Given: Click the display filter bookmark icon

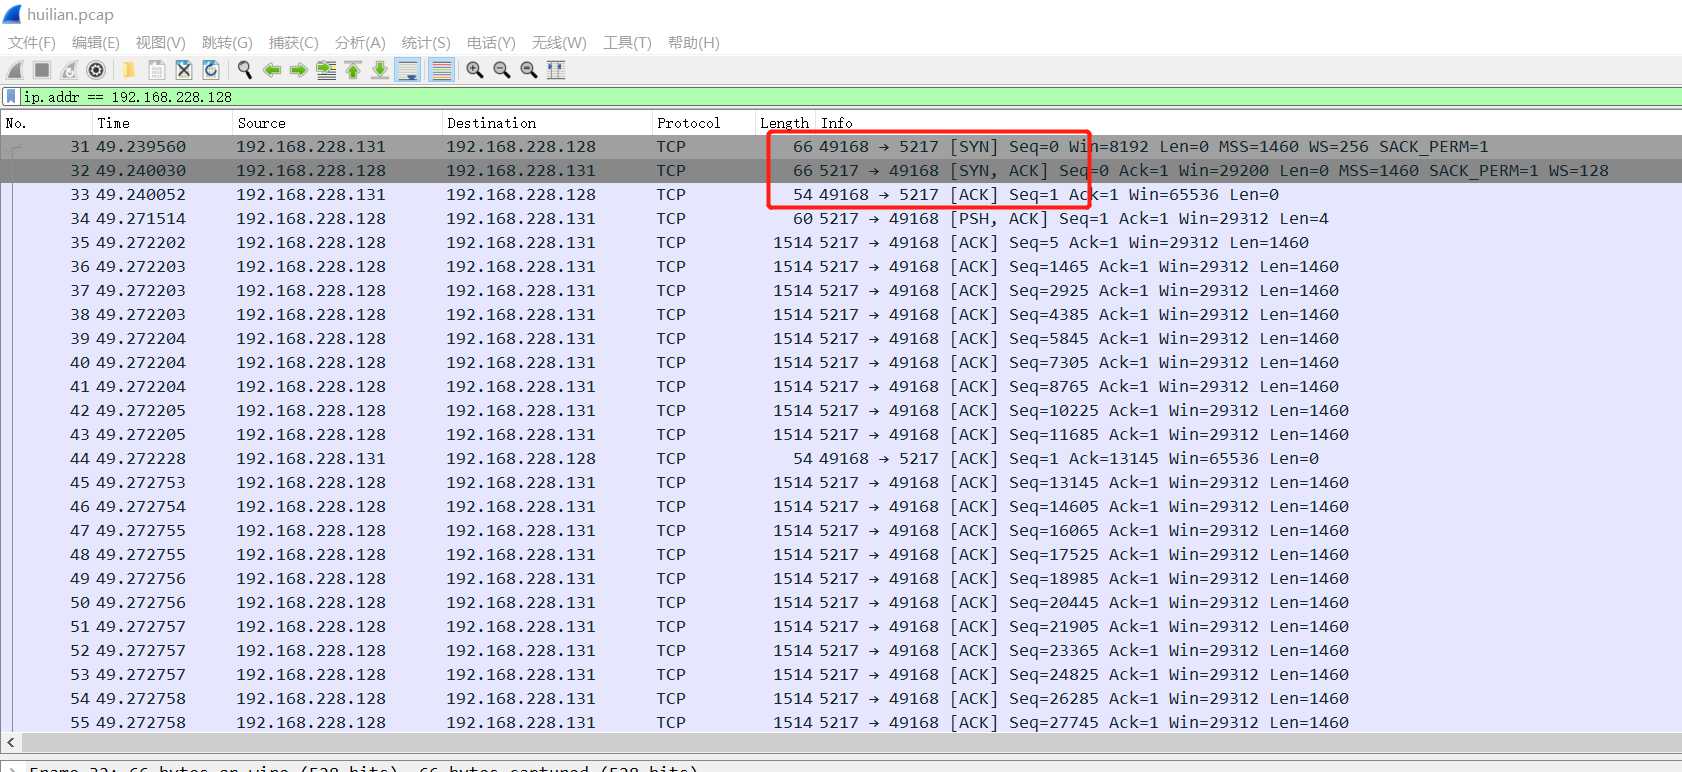Looking at the screenshot, I should (11, 97).
